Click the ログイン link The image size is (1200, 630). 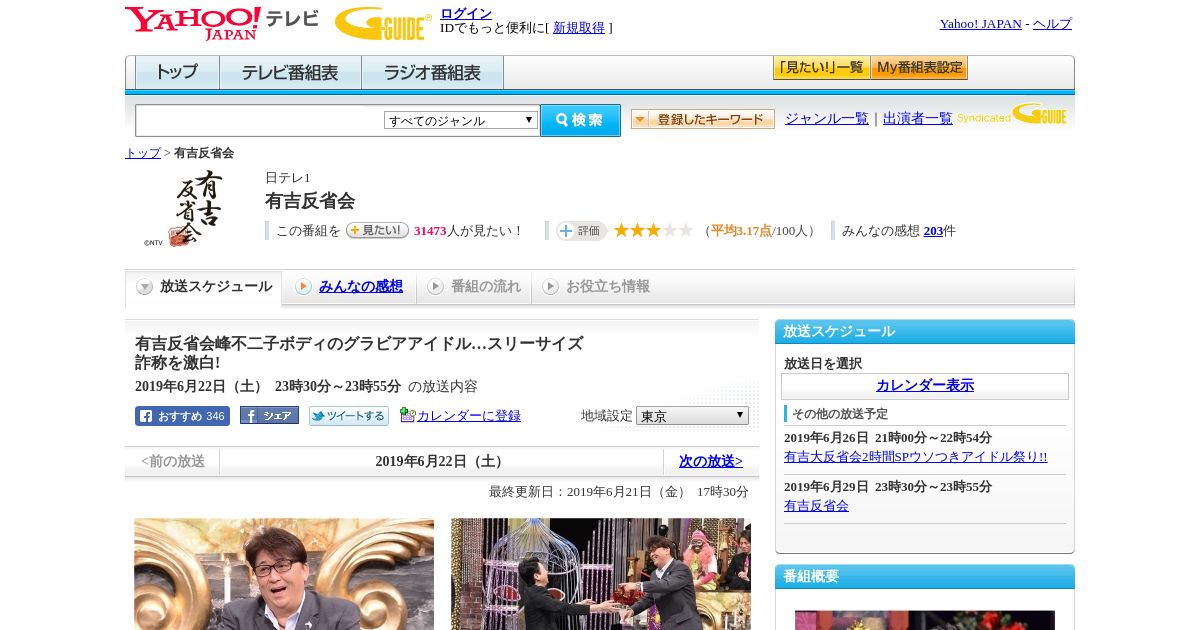coord(466,13)
